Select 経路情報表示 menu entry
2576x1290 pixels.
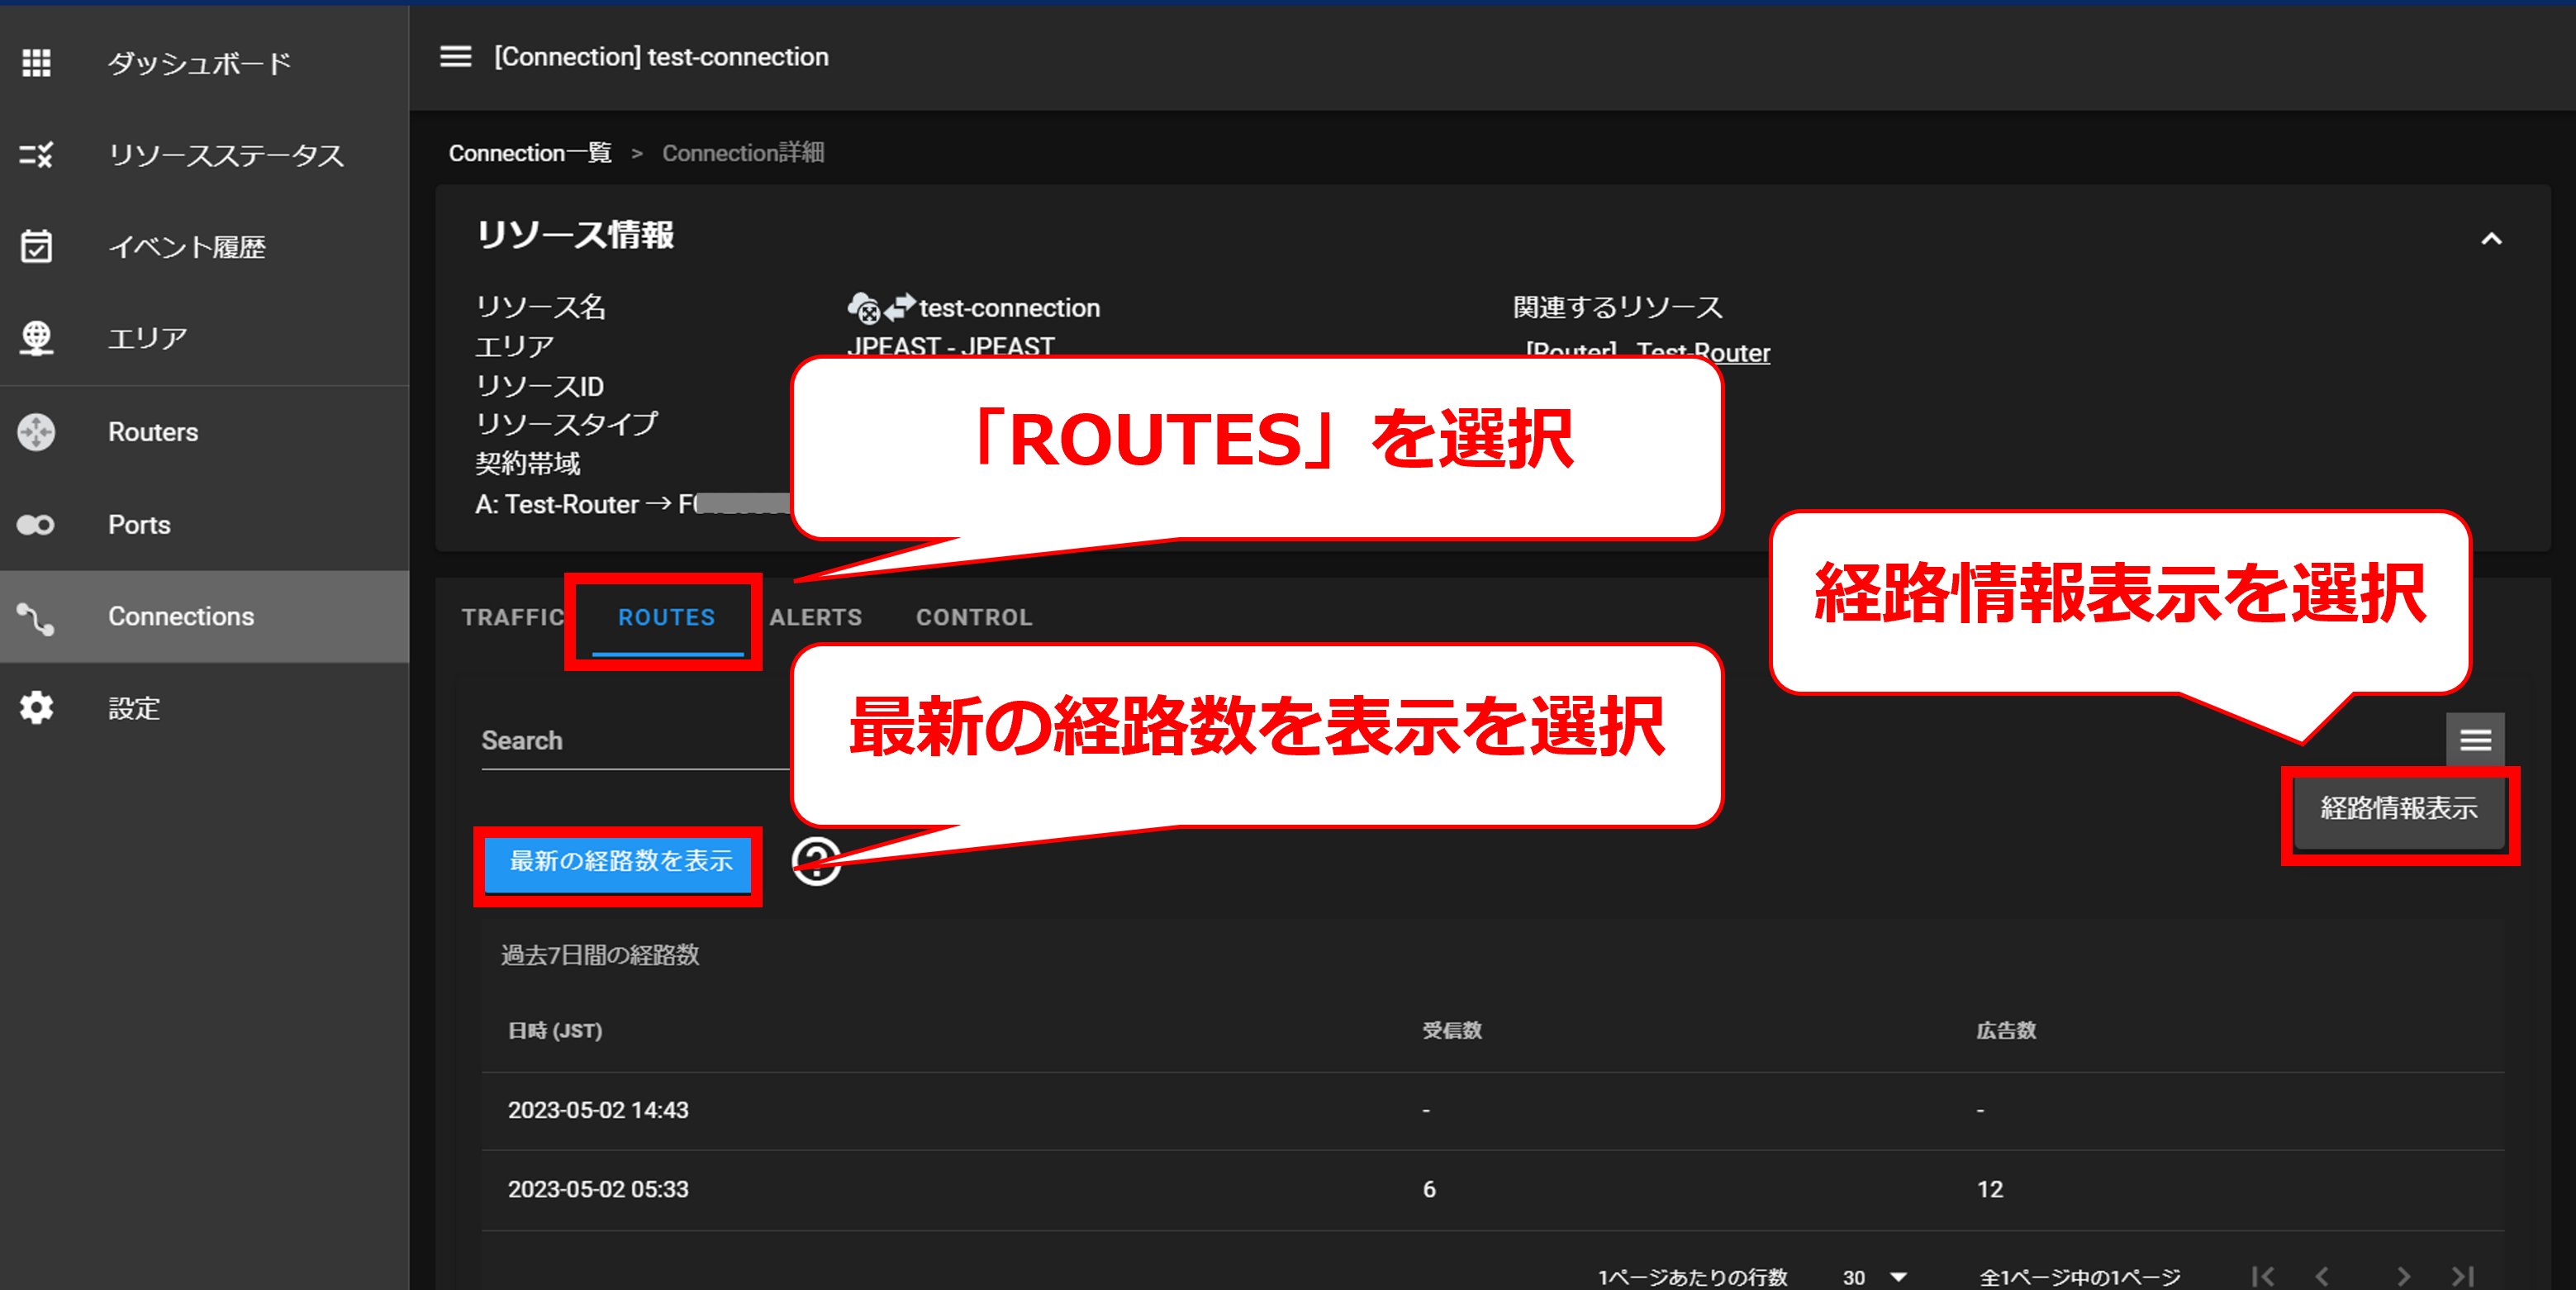click(2398, 808)
